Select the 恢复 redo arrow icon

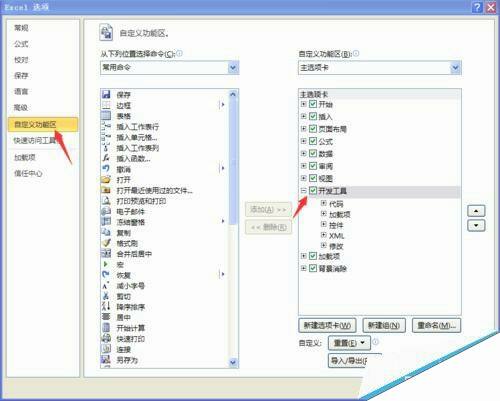point(106,275)
